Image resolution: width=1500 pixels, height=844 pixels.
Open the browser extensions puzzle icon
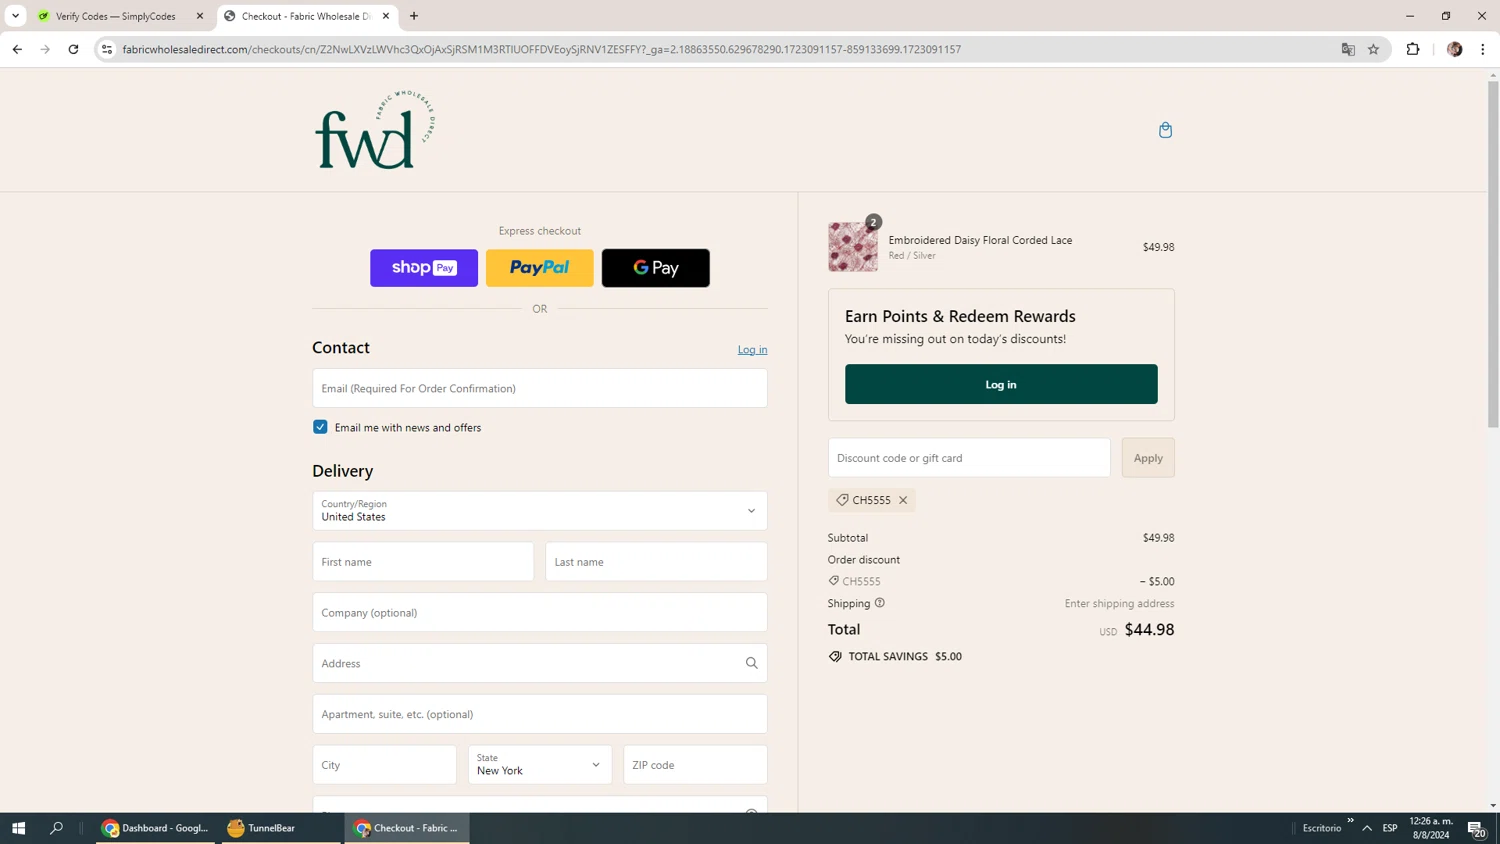pos(1413,49)
